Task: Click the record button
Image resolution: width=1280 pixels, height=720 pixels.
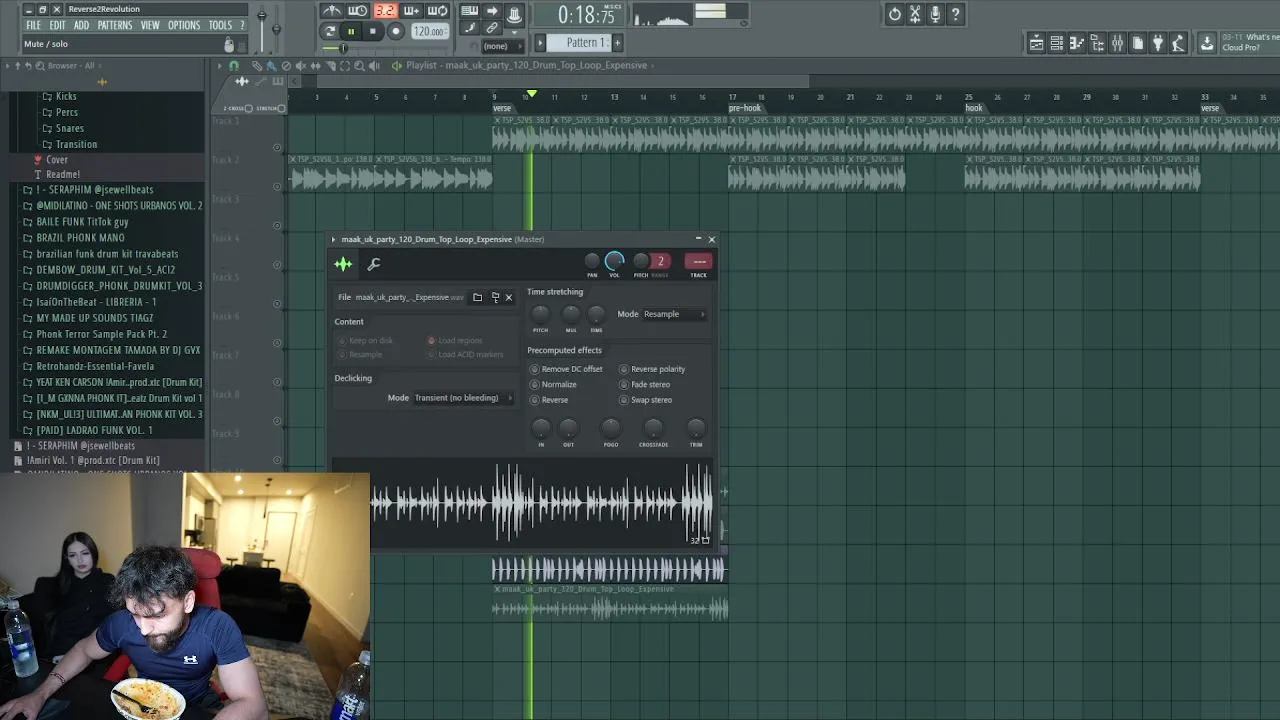Action: coord(396,31)
